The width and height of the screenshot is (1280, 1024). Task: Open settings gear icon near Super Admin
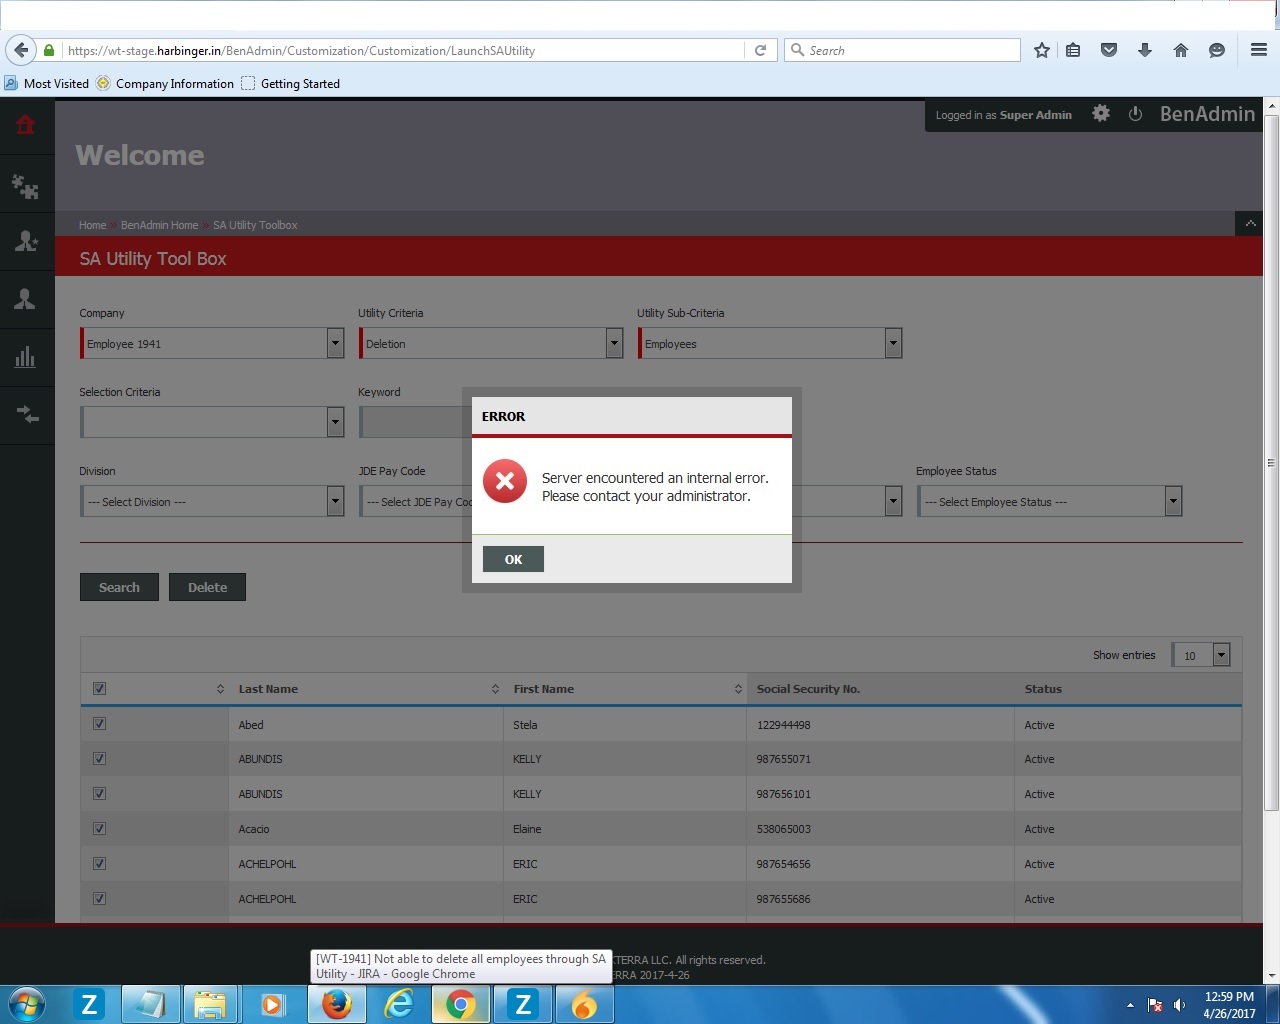pyautogui.click(x=1101, y=114)
